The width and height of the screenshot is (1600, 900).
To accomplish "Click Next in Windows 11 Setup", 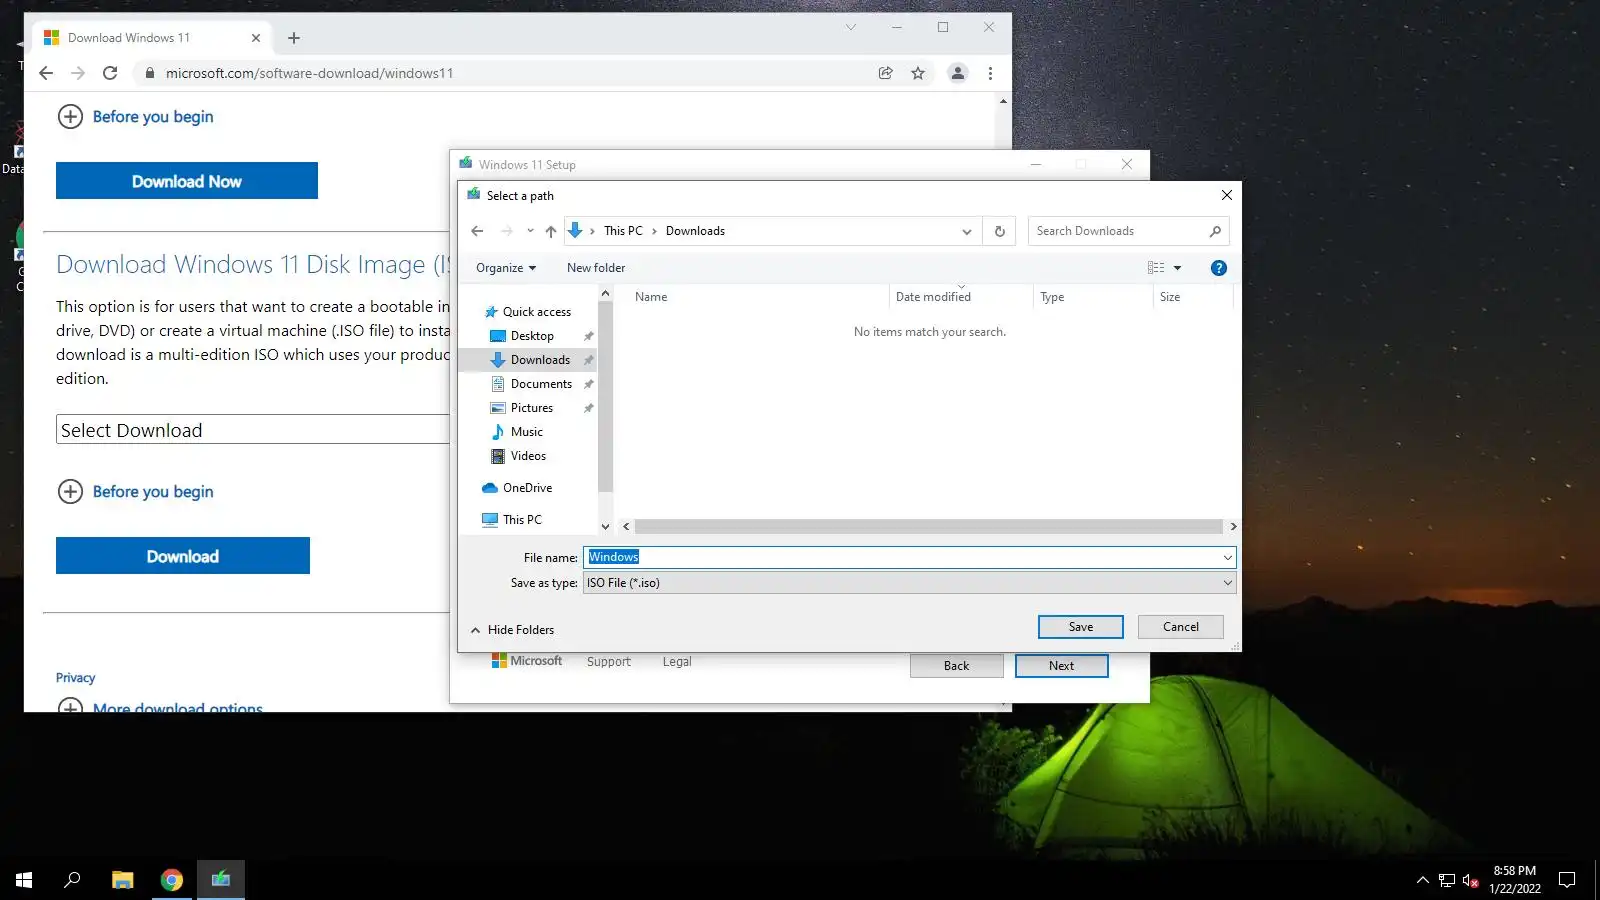I will click(1062, 666).
